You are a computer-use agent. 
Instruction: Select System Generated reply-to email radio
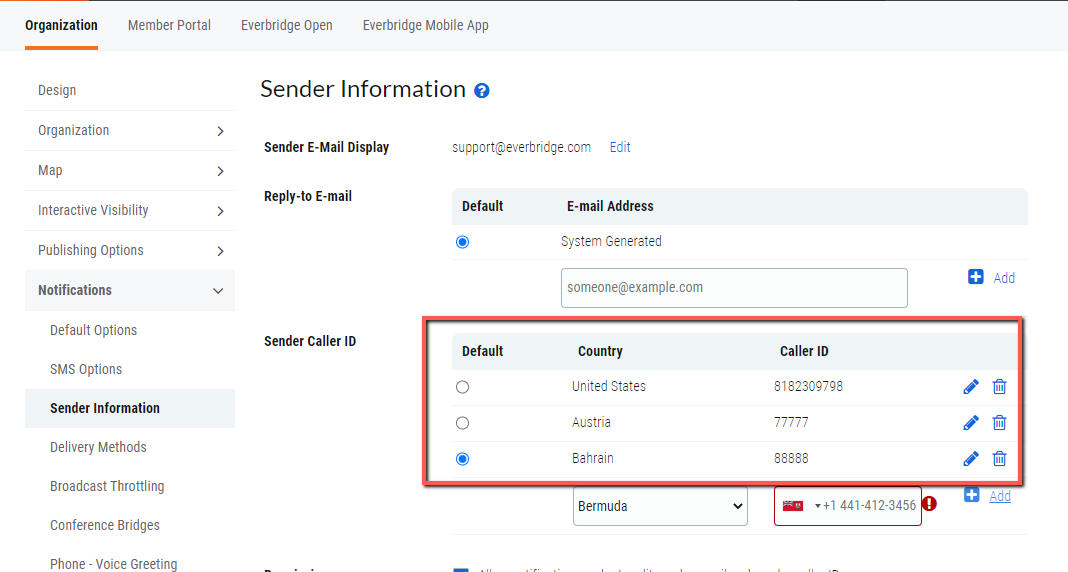(x=462, y=242)
